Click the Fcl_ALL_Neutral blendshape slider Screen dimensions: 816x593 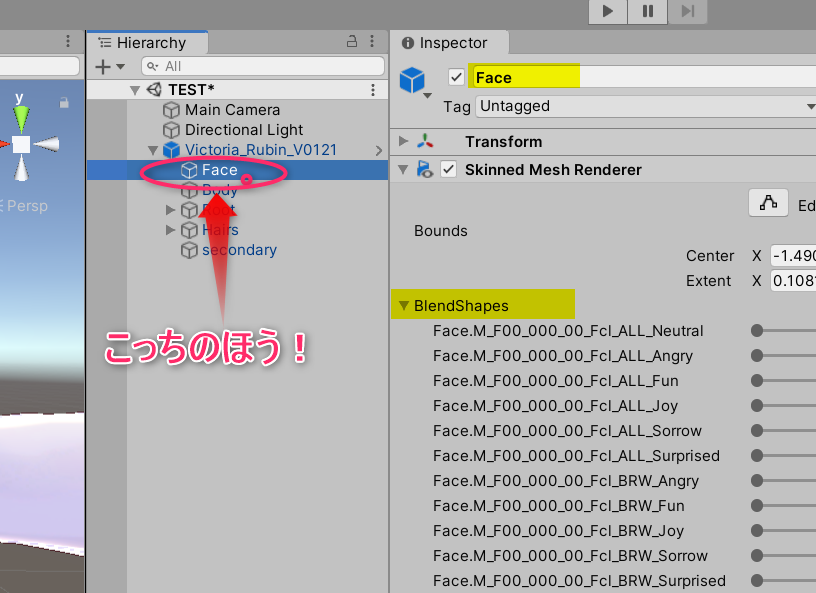pyautogui.click(x=783, y=331)
